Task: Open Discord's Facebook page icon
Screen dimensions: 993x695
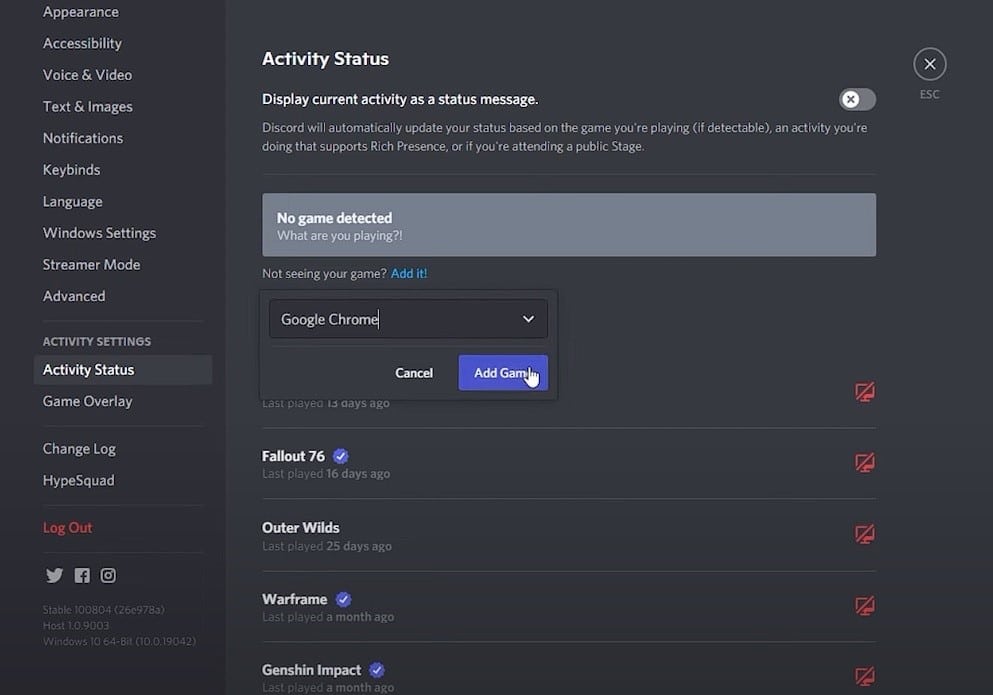Action: [82, 575]
